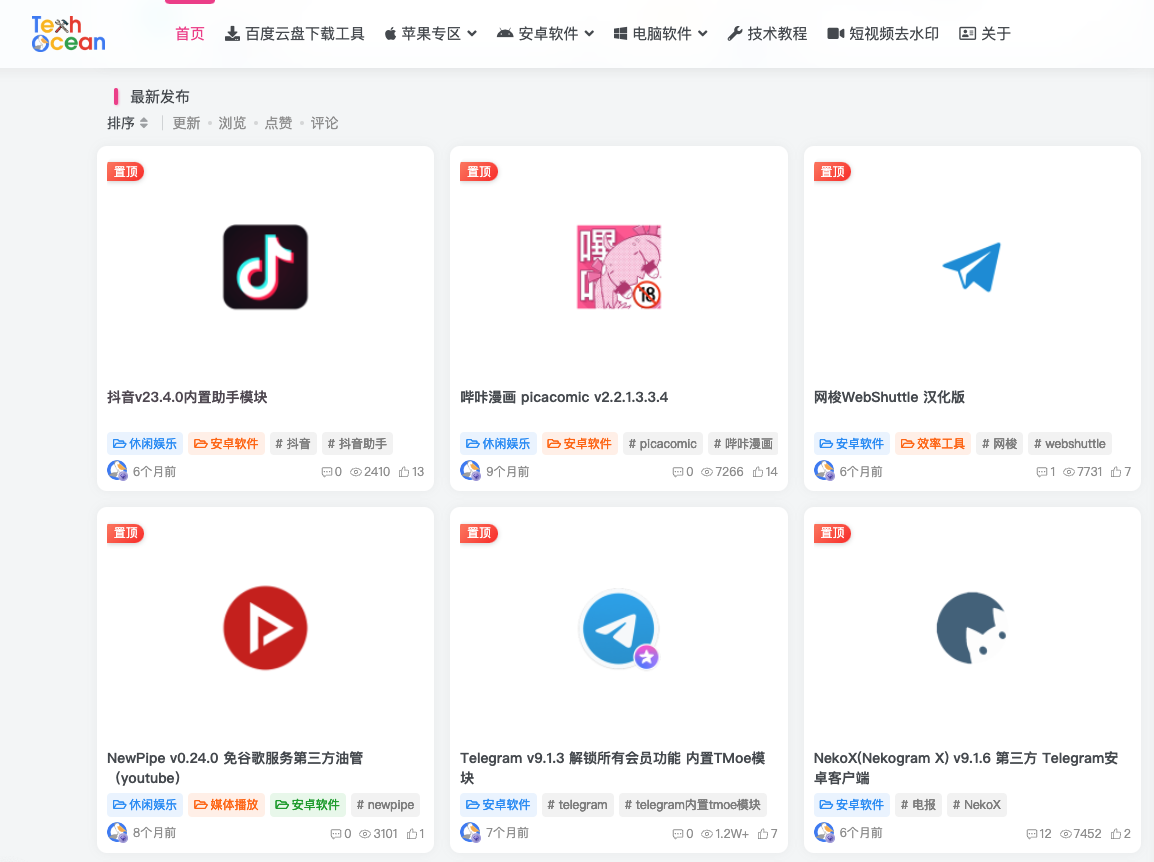The height and width of the screenshot is (862, 1154).
Task: Click the 效率工具 category tag
Action: [932, 444]
